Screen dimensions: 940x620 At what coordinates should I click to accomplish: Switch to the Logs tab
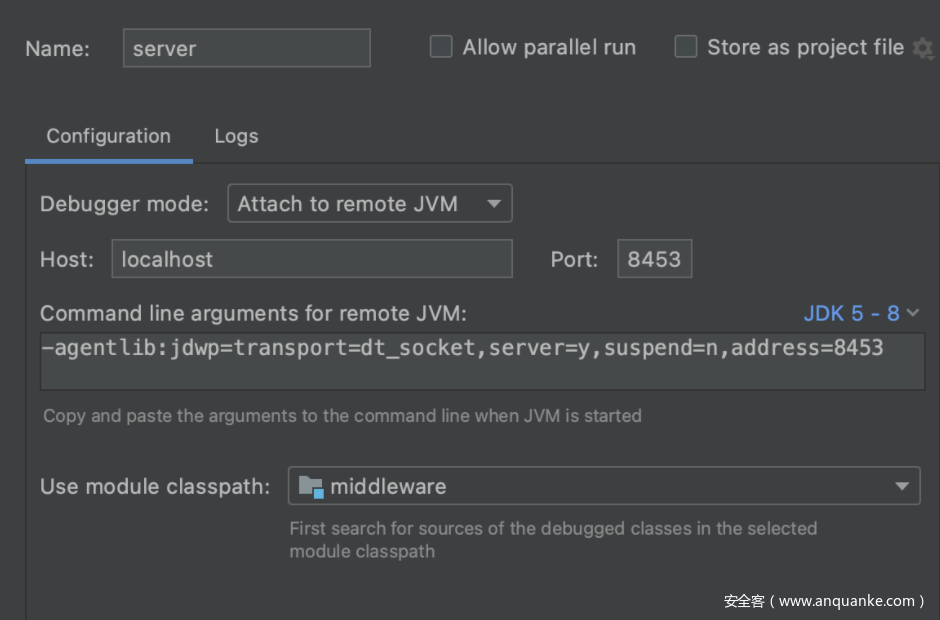[x=236, y=137]
